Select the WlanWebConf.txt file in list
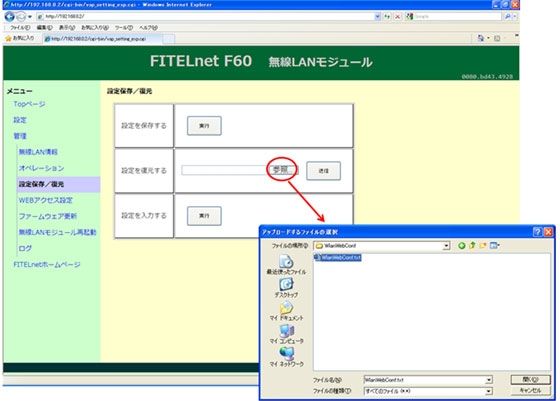Image resolution: width=560 pixels, height=401 pixels. (x=338, y=257)
